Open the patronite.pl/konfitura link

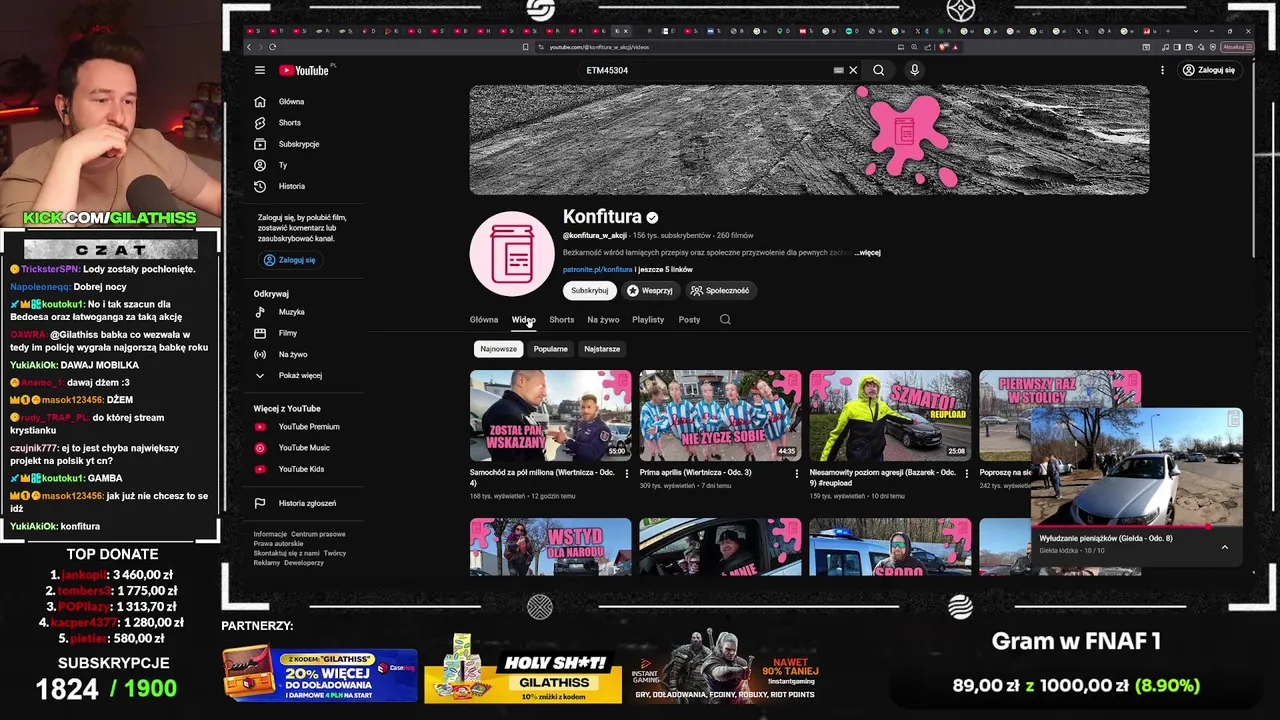597,270
